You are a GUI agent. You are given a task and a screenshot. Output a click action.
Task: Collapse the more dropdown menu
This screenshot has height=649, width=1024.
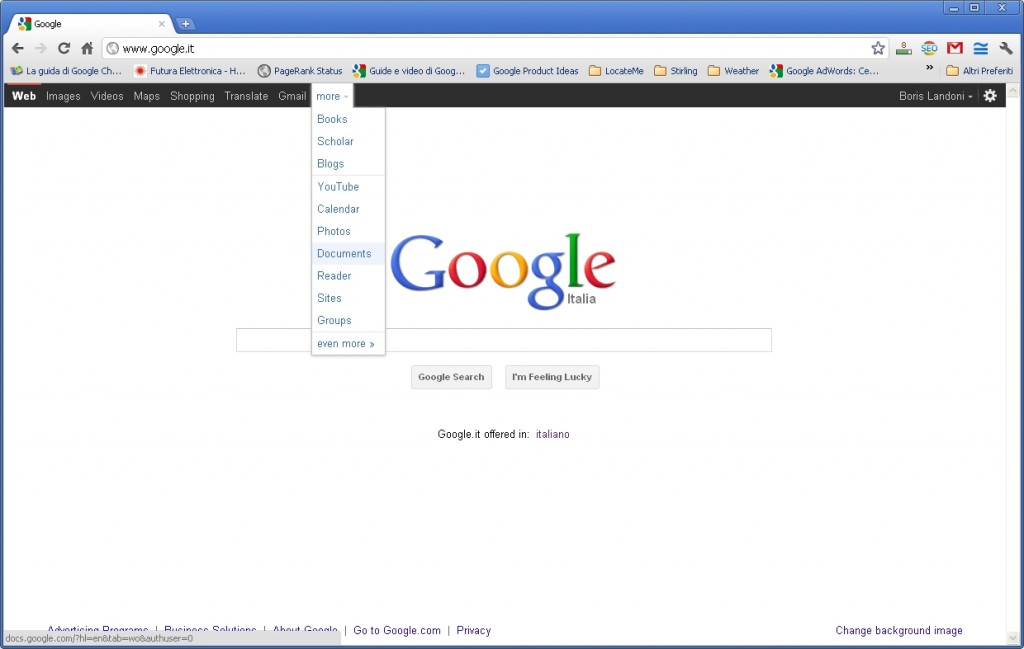[331, 95]
